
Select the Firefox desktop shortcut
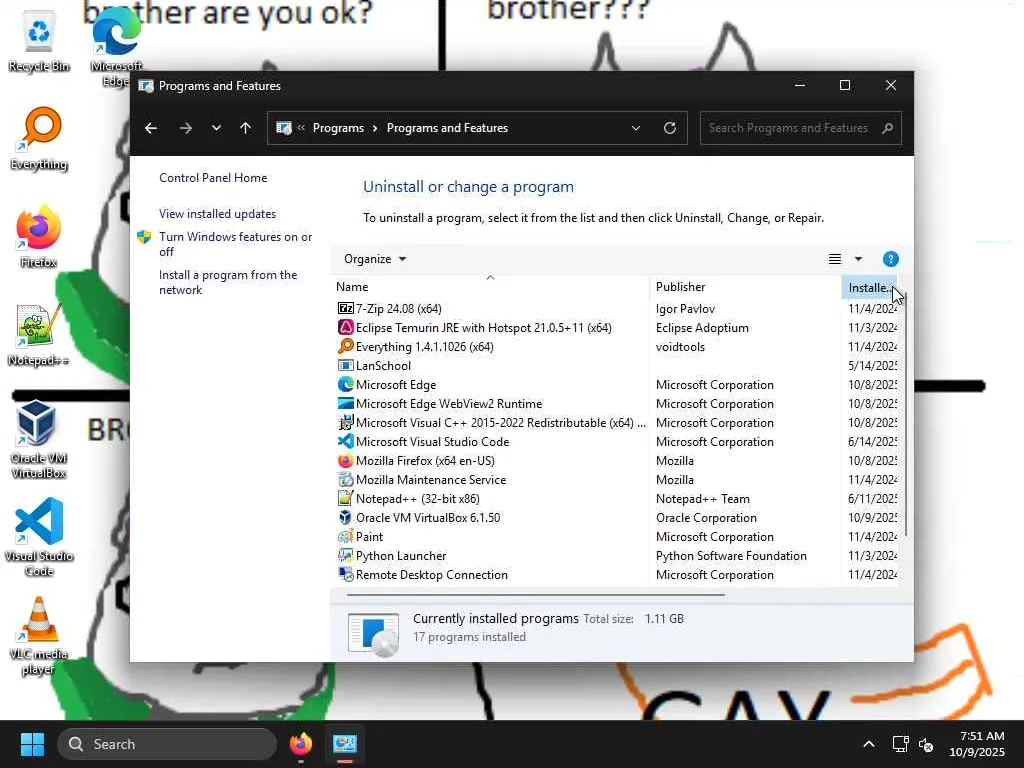(x=39, y=236)
